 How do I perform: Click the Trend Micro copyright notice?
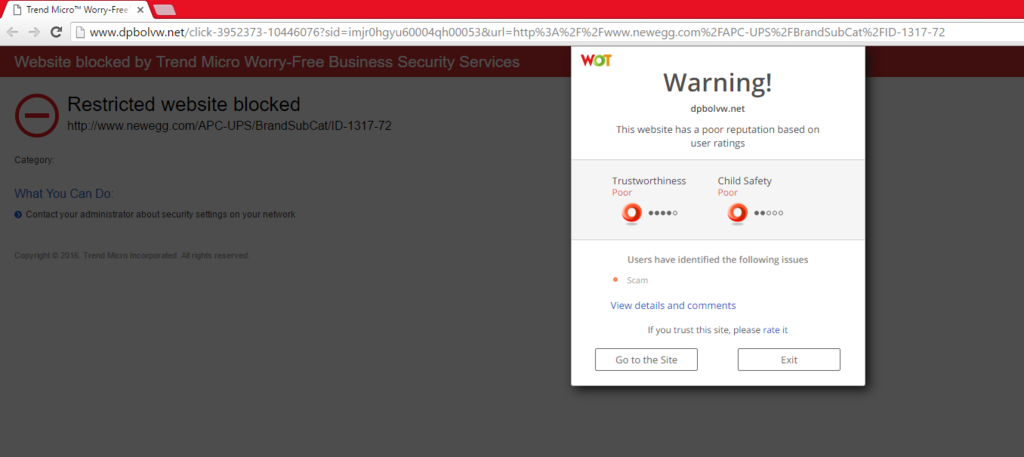pyautogui.click(x=132, y=256)
